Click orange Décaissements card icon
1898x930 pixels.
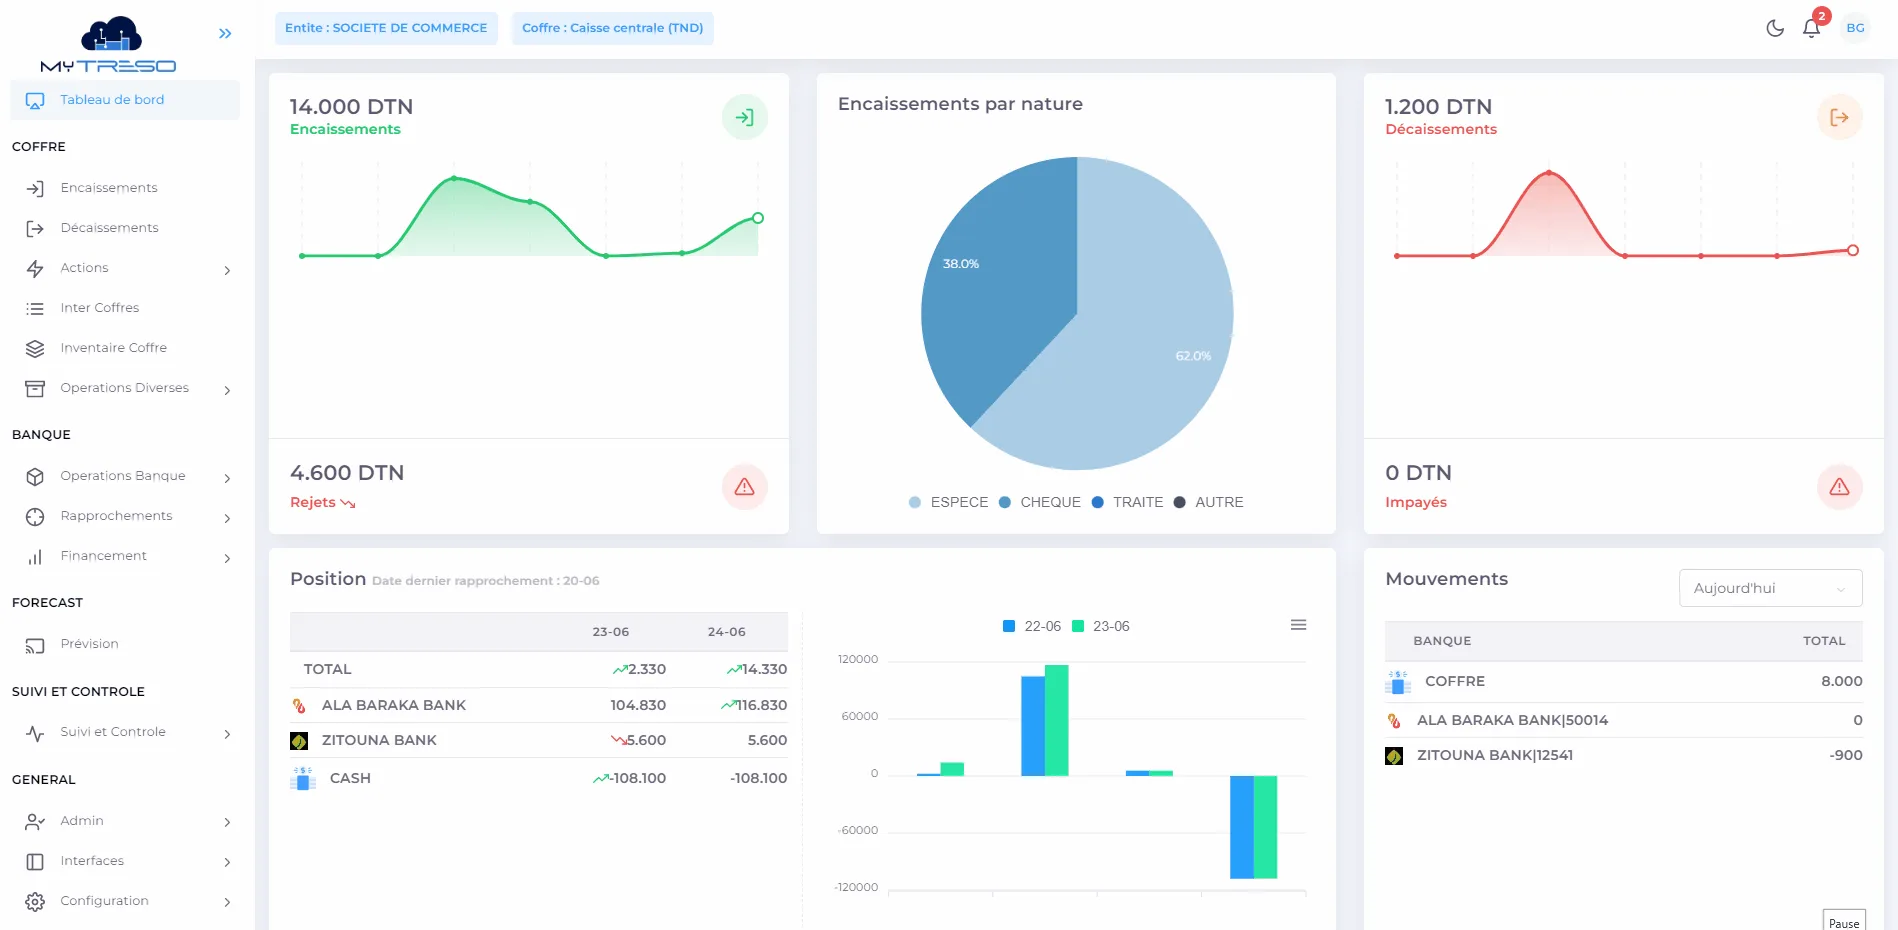[x=1839, y=117]
